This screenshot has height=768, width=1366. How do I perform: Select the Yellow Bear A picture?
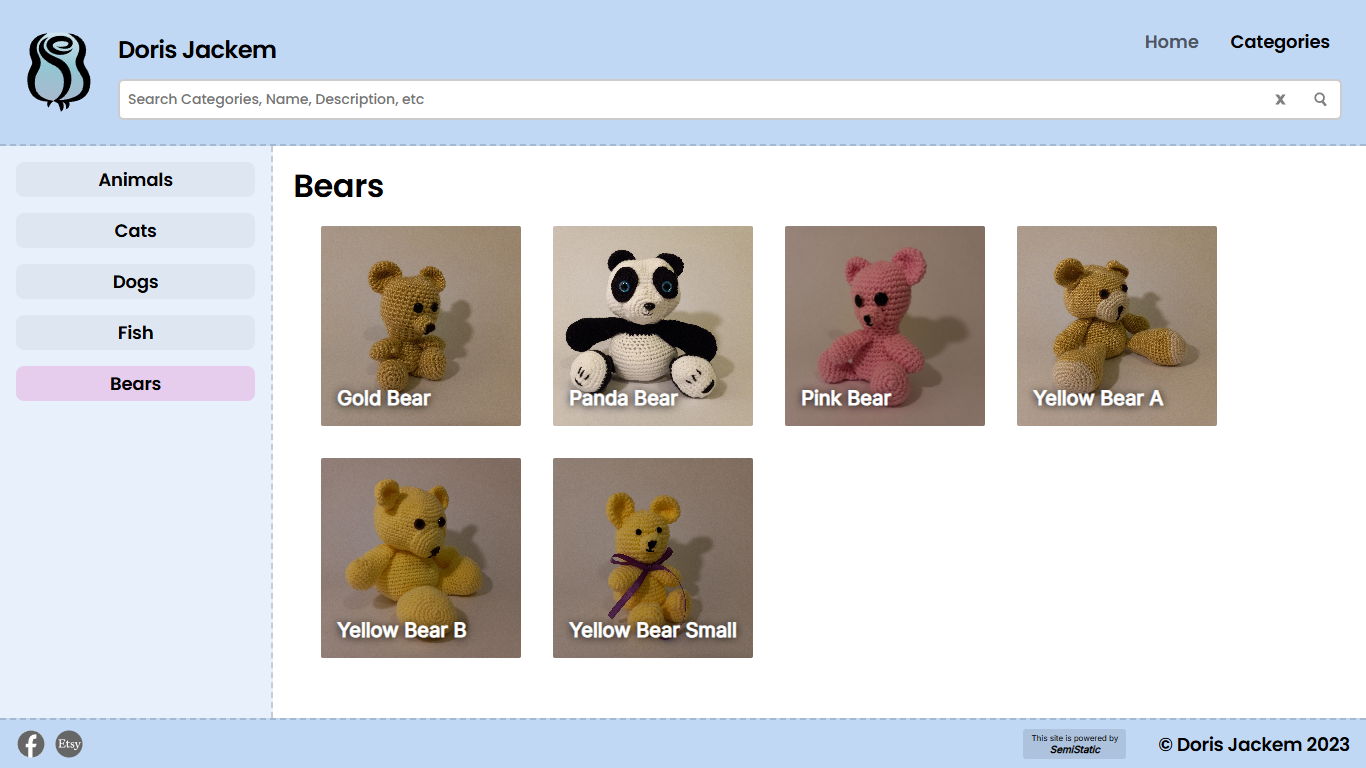(1117, 326)
